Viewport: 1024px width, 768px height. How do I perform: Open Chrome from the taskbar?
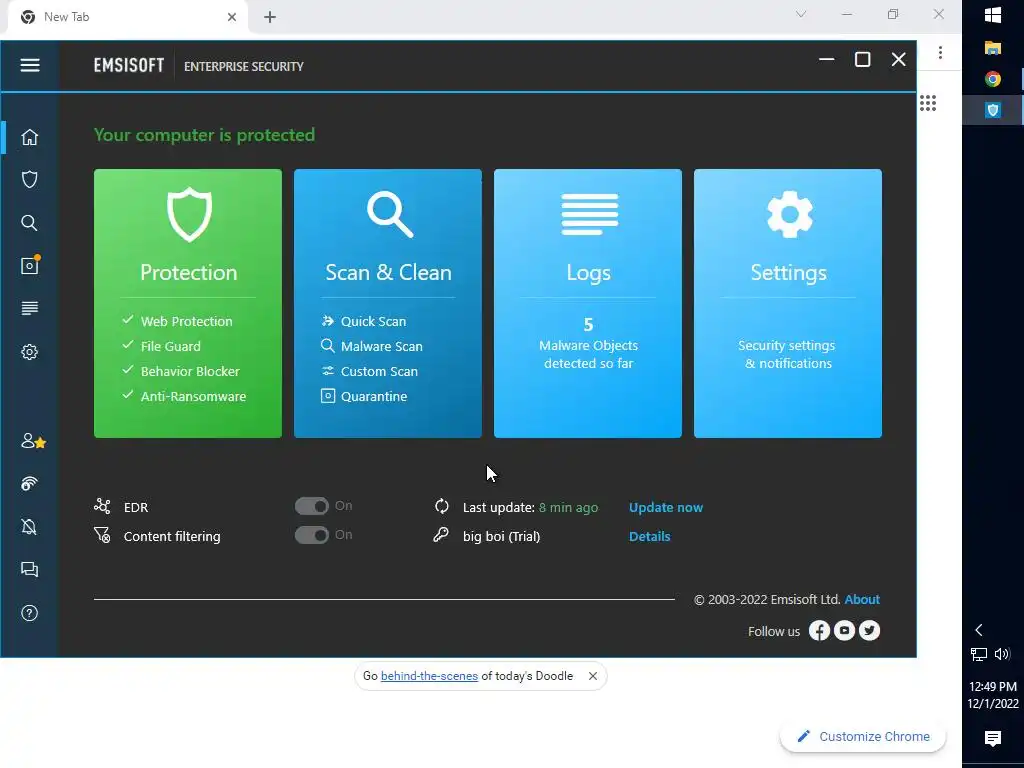(x=993, y=79)
